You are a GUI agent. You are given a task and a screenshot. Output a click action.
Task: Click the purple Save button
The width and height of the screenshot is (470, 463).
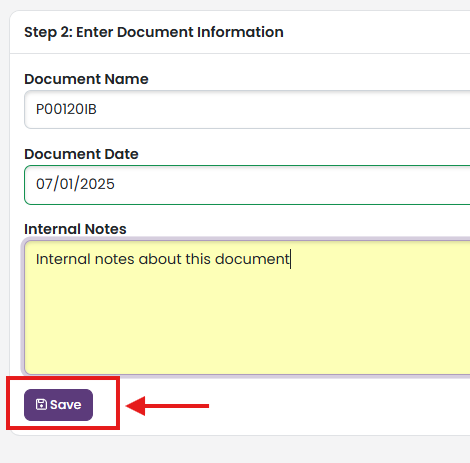click(x=58, y=405)
